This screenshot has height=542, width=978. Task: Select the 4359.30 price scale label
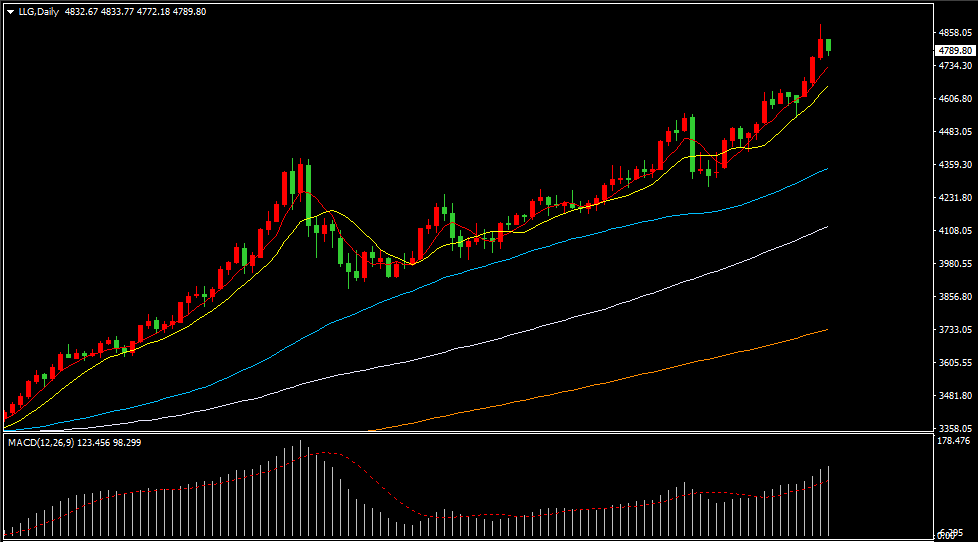pyautogui.click(x=955, y=165)
